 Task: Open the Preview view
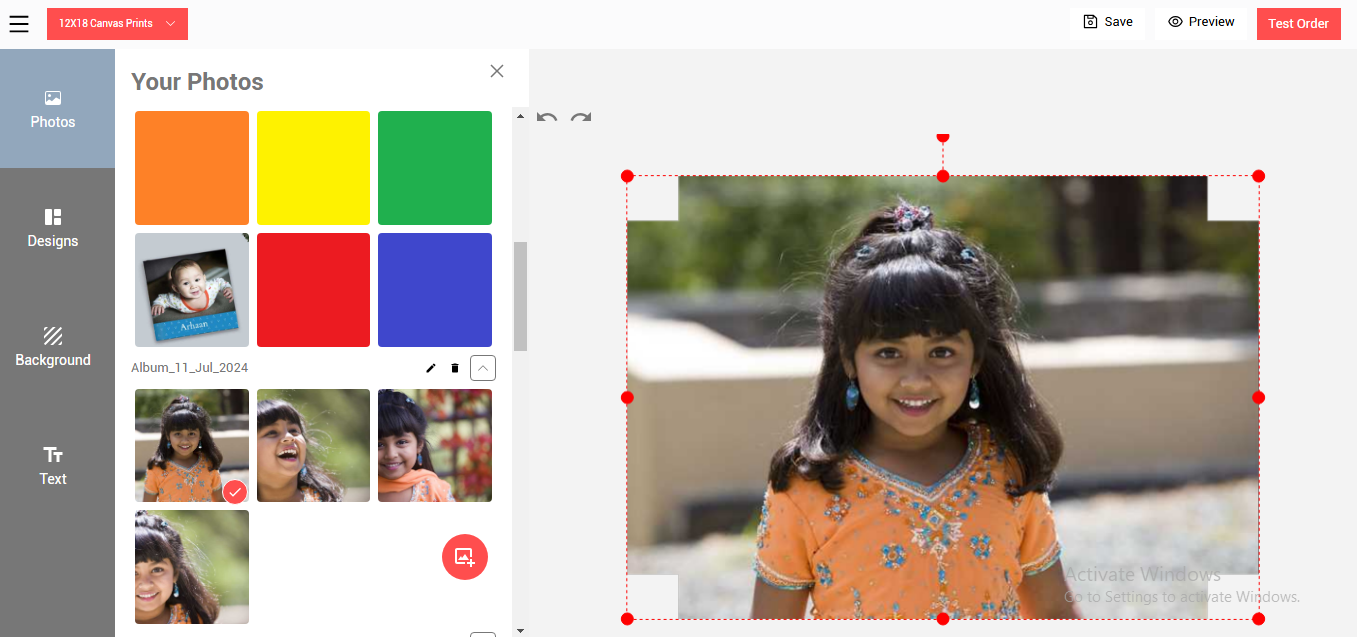click(1200, 22)
